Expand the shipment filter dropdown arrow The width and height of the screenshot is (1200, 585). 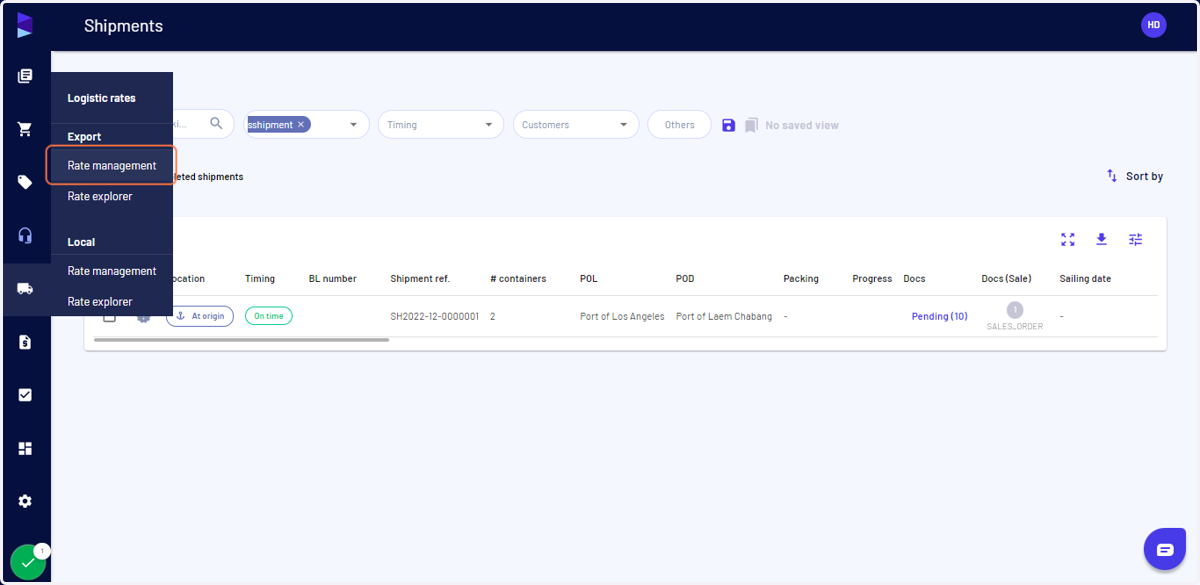tap(353, 125)
